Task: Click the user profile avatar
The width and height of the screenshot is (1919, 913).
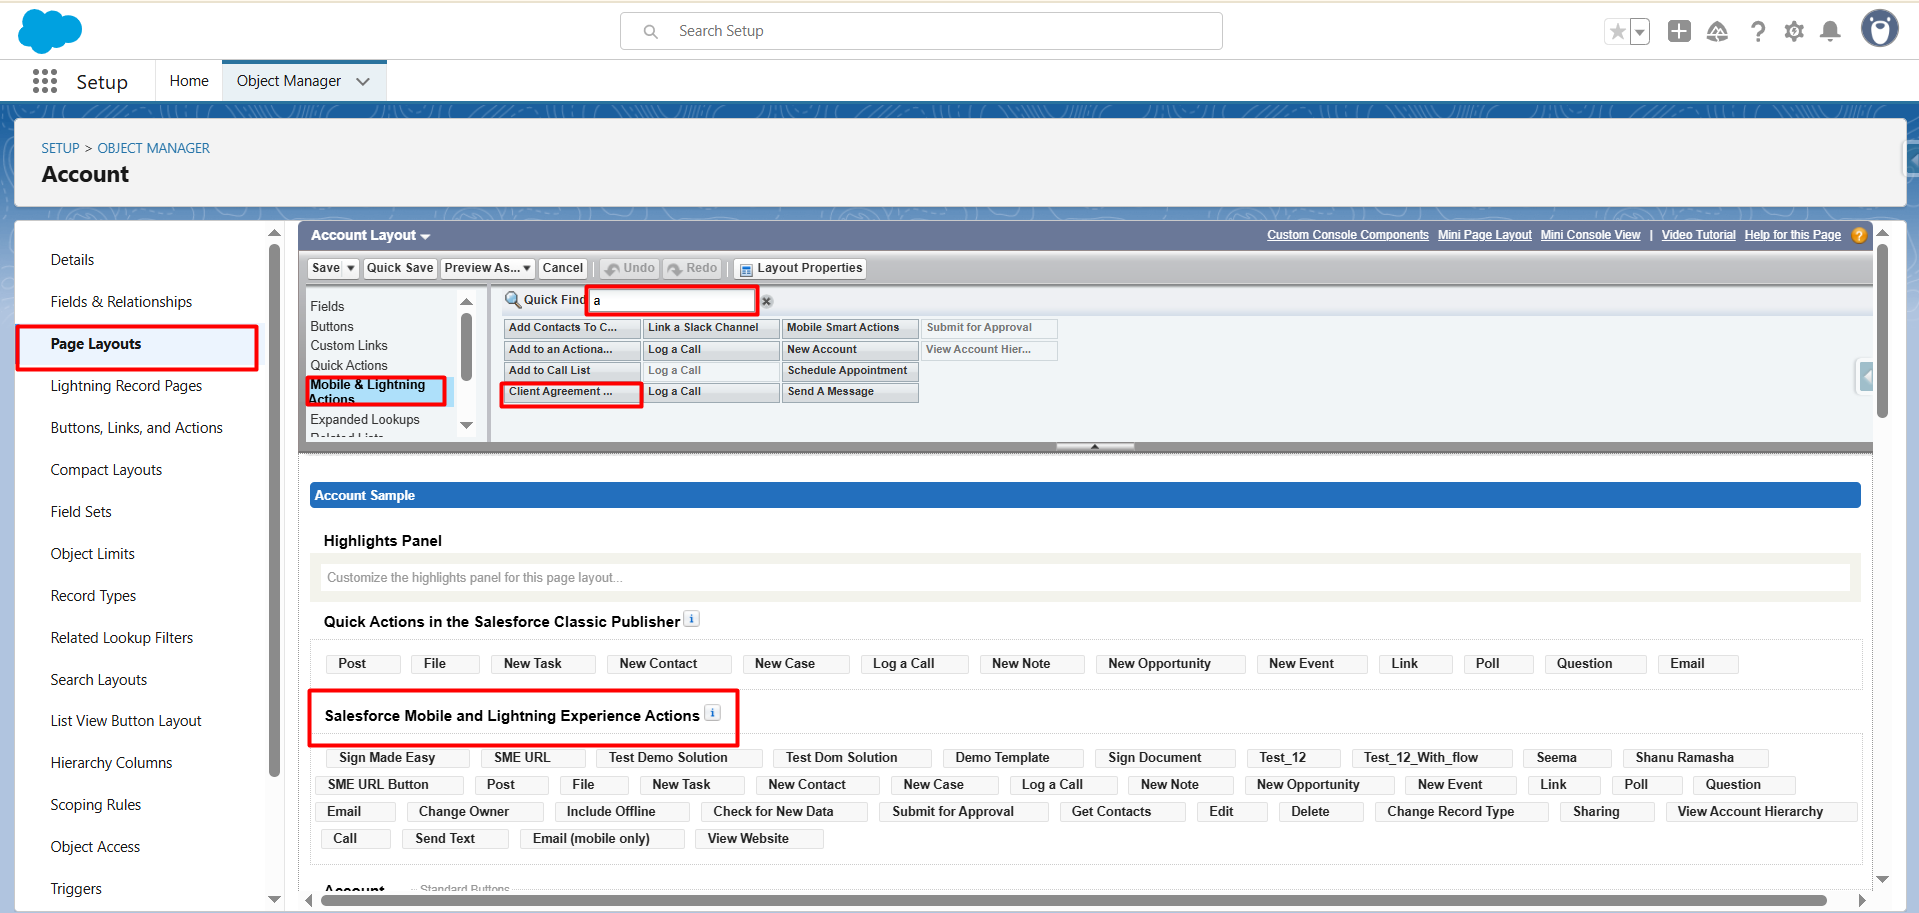Action: (x=1879, y=29)
